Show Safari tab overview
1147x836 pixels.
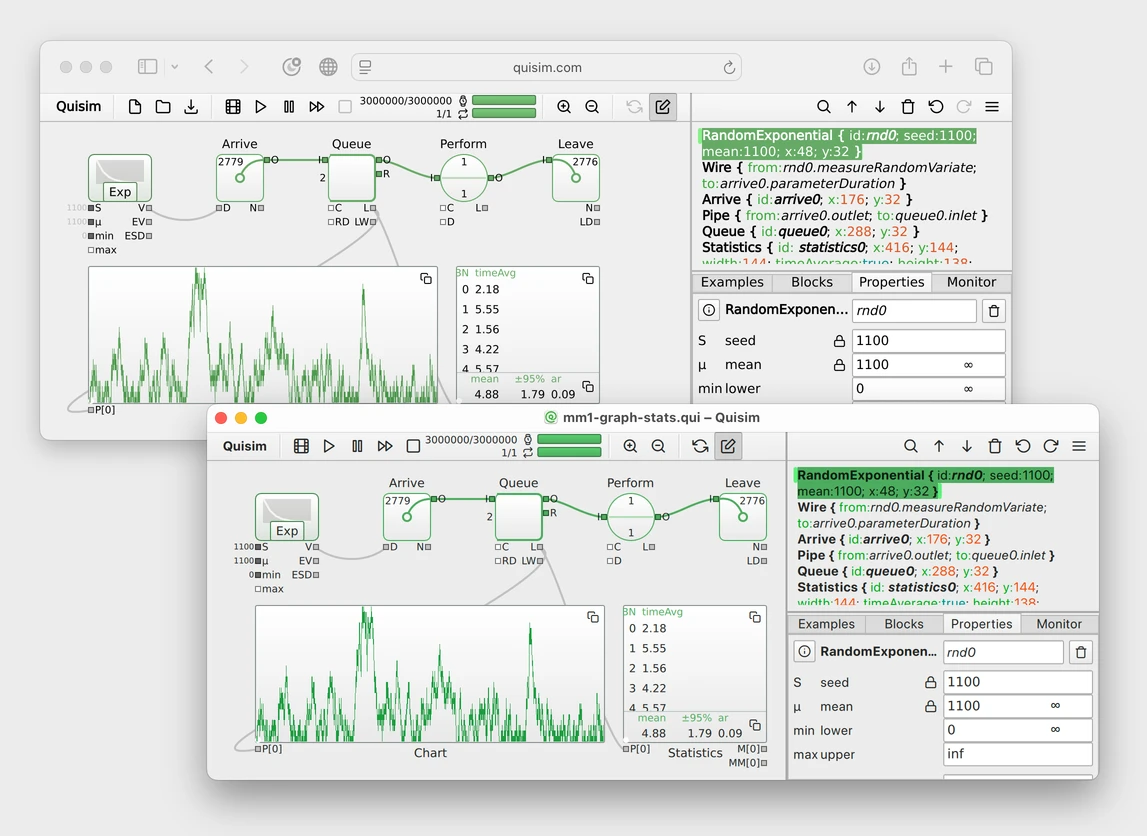click(984, 67)
